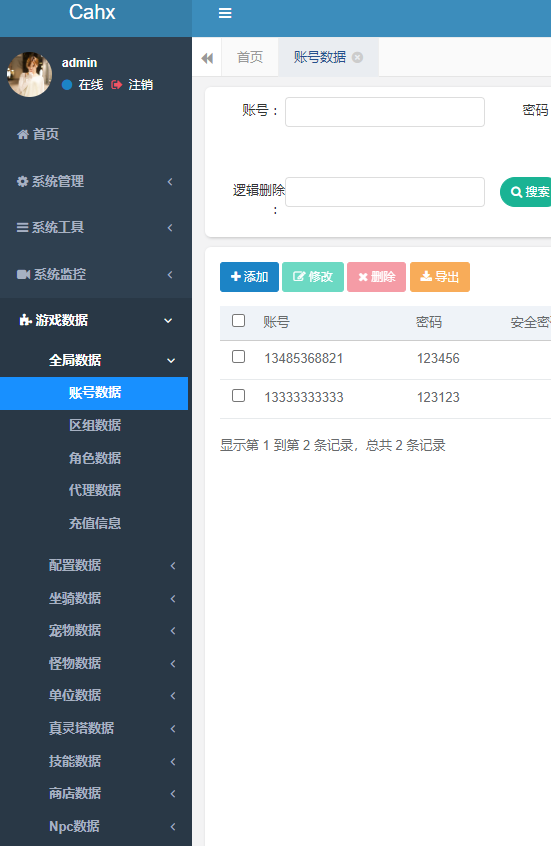551x846 pixels.
Task: Click the list icon beside 系统工具
Action: click(x=22, y=228)
